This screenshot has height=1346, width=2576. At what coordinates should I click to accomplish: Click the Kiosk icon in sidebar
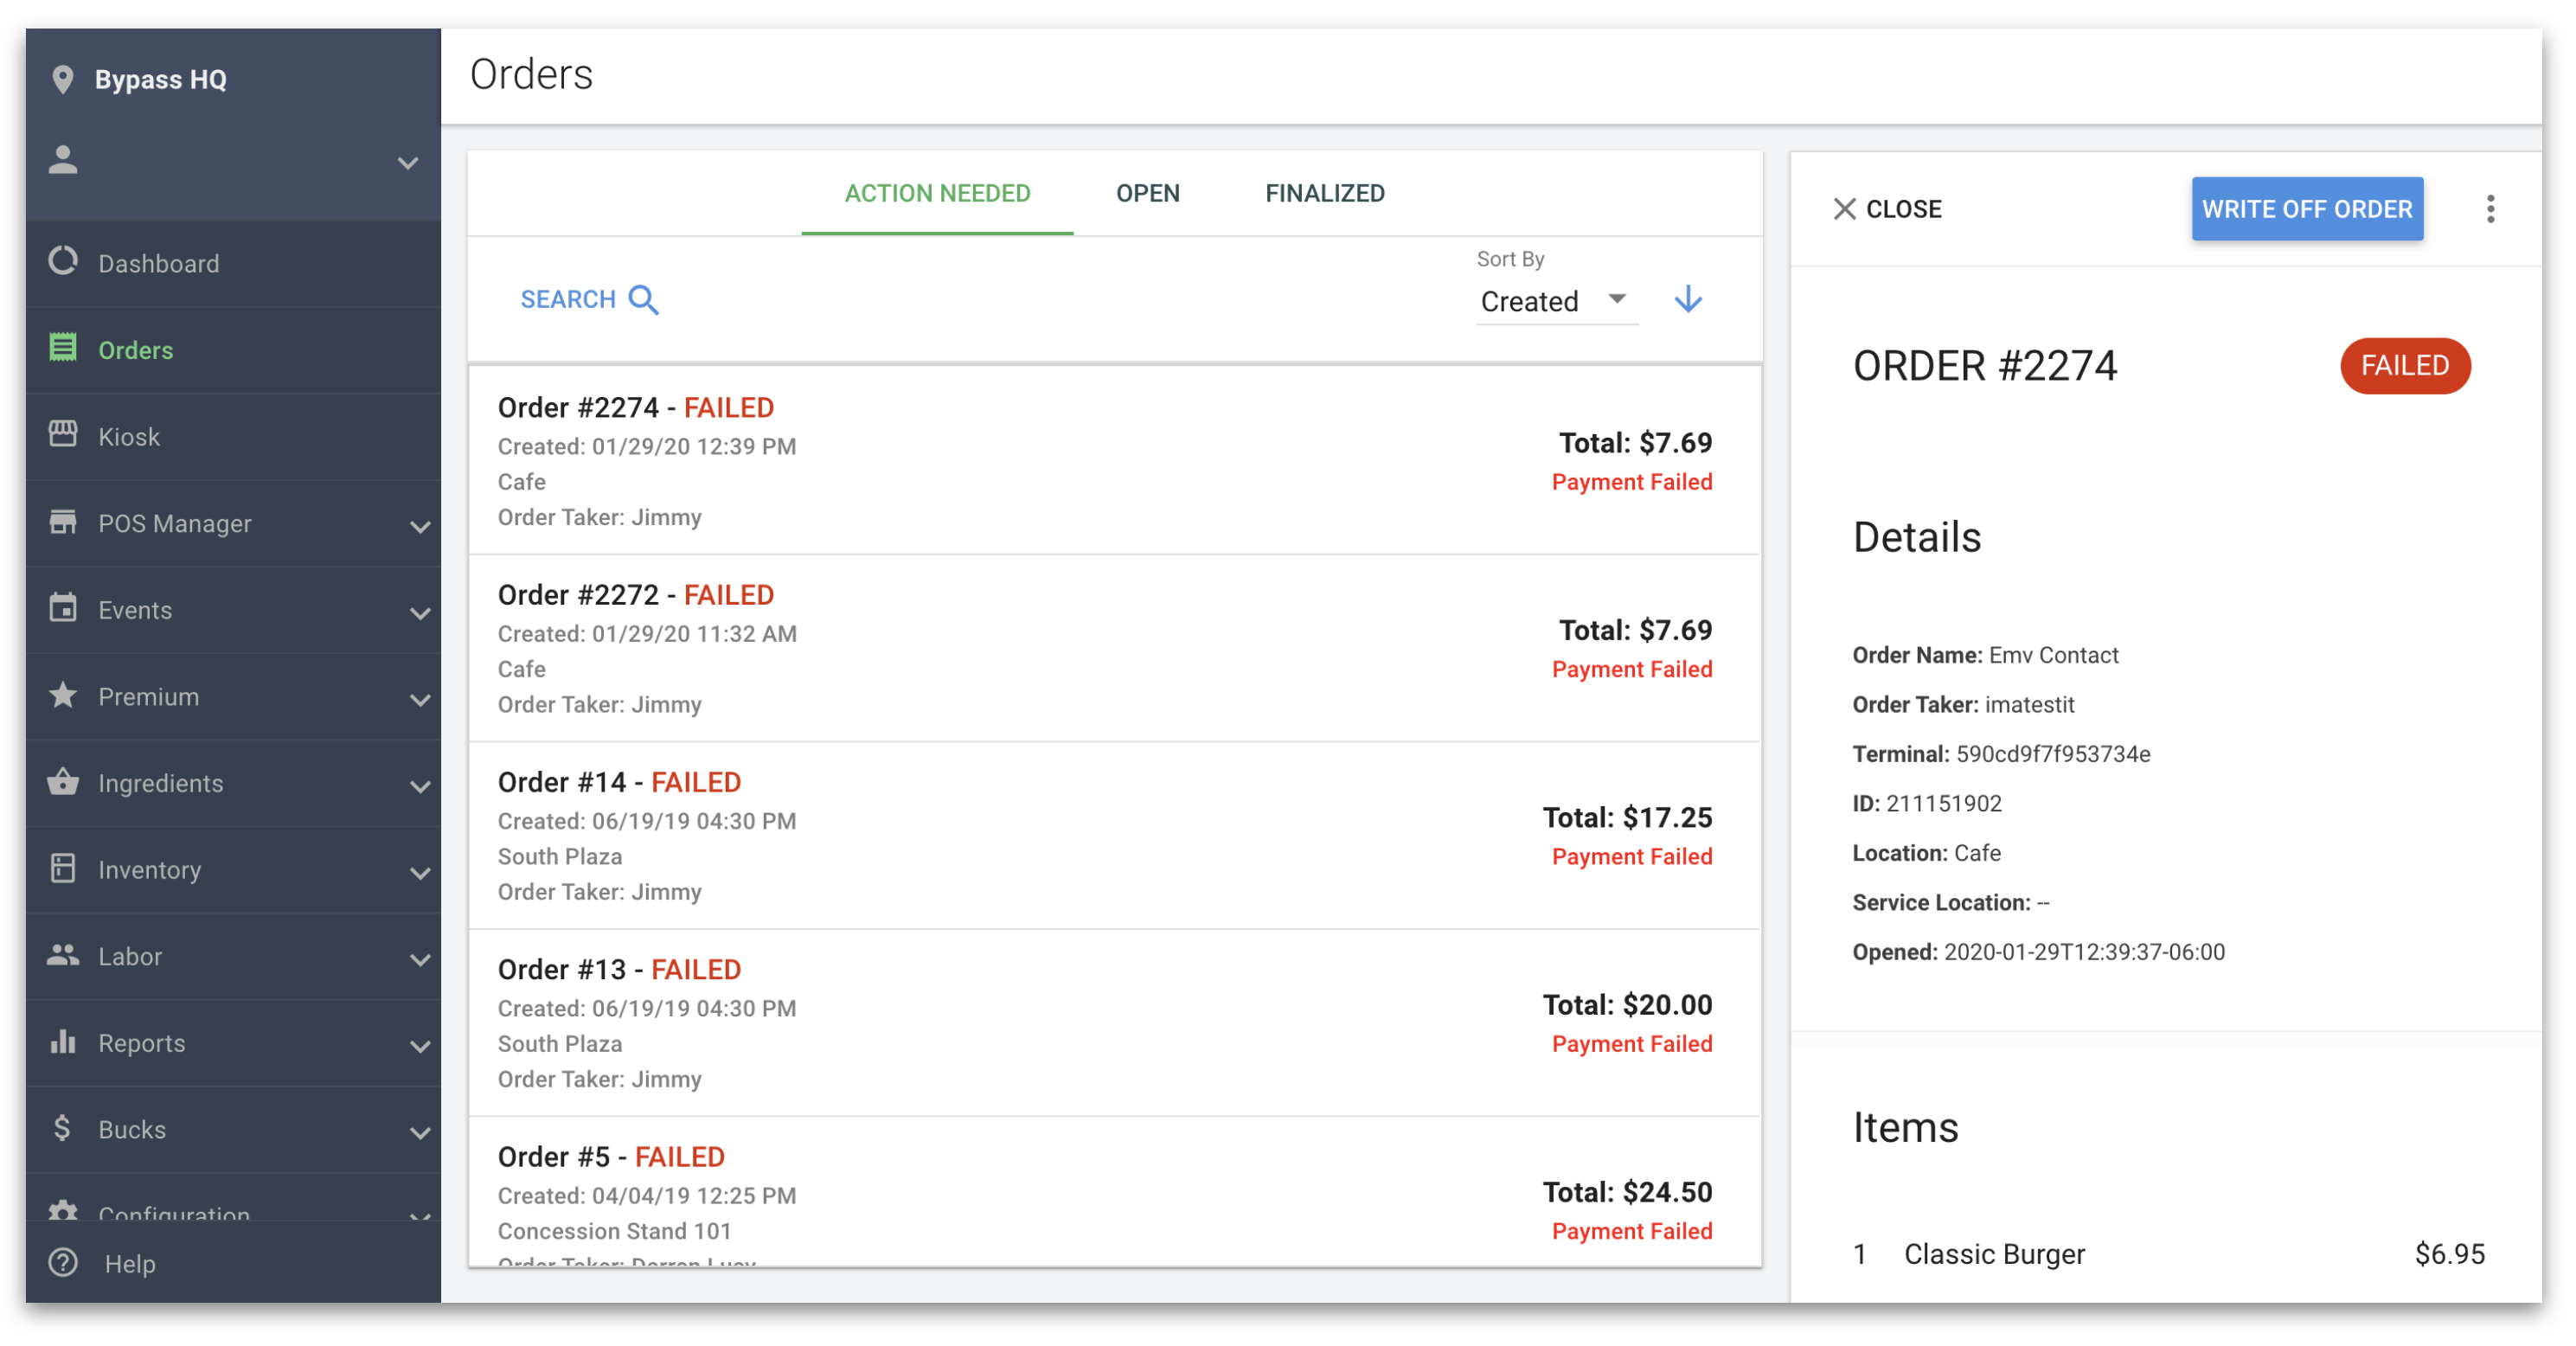pyautogui.click(x=65, y=436)
